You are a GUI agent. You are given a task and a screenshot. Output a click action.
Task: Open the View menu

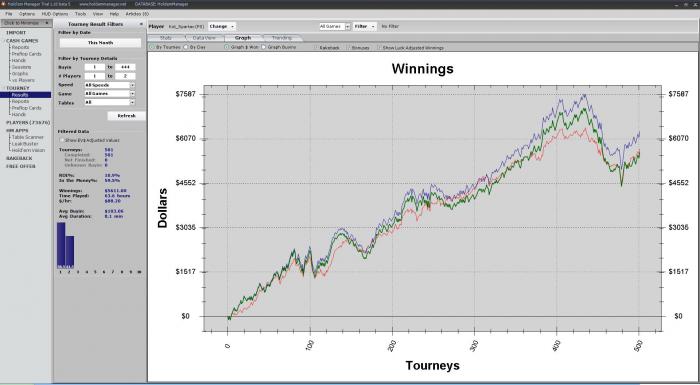click(98, 14)
